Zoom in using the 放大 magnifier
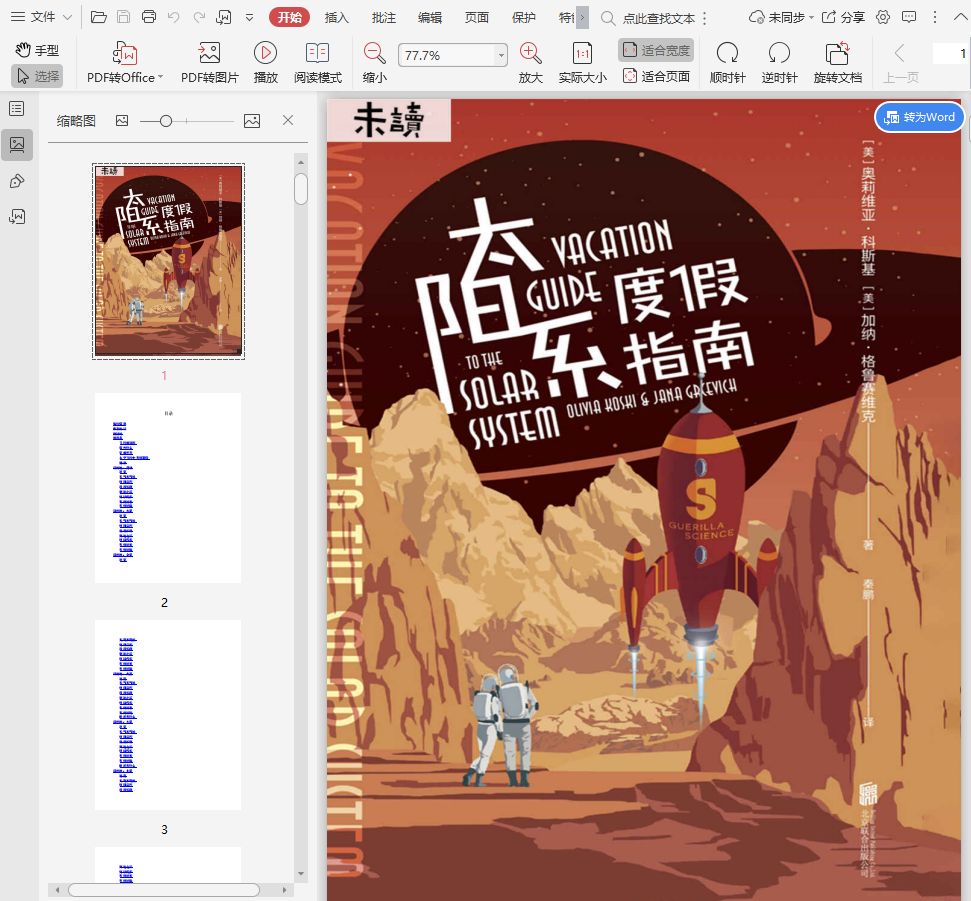 coord(530,54)
